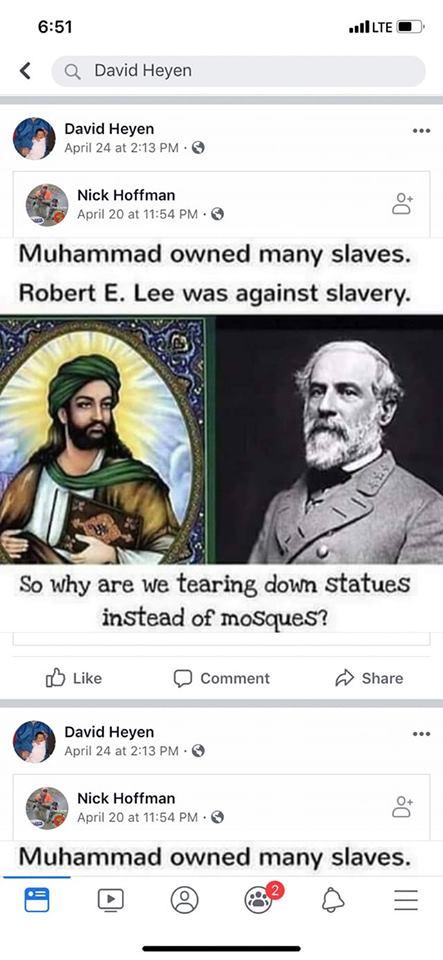
Task: Like the first shared post
Action: (74, 678)
